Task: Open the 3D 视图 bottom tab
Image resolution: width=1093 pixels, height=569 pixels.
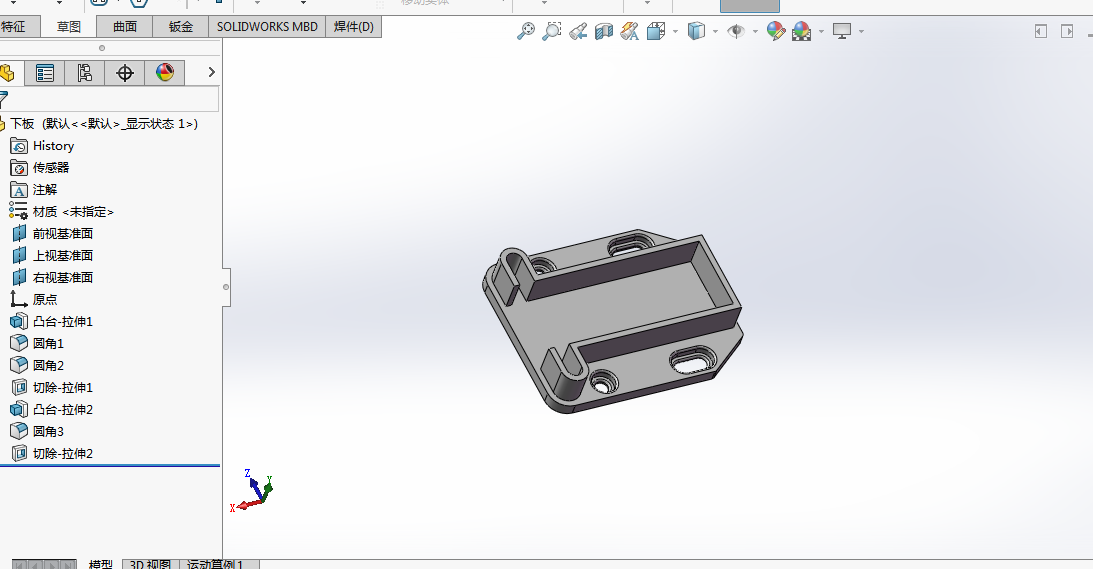Action: click(150, 564)
